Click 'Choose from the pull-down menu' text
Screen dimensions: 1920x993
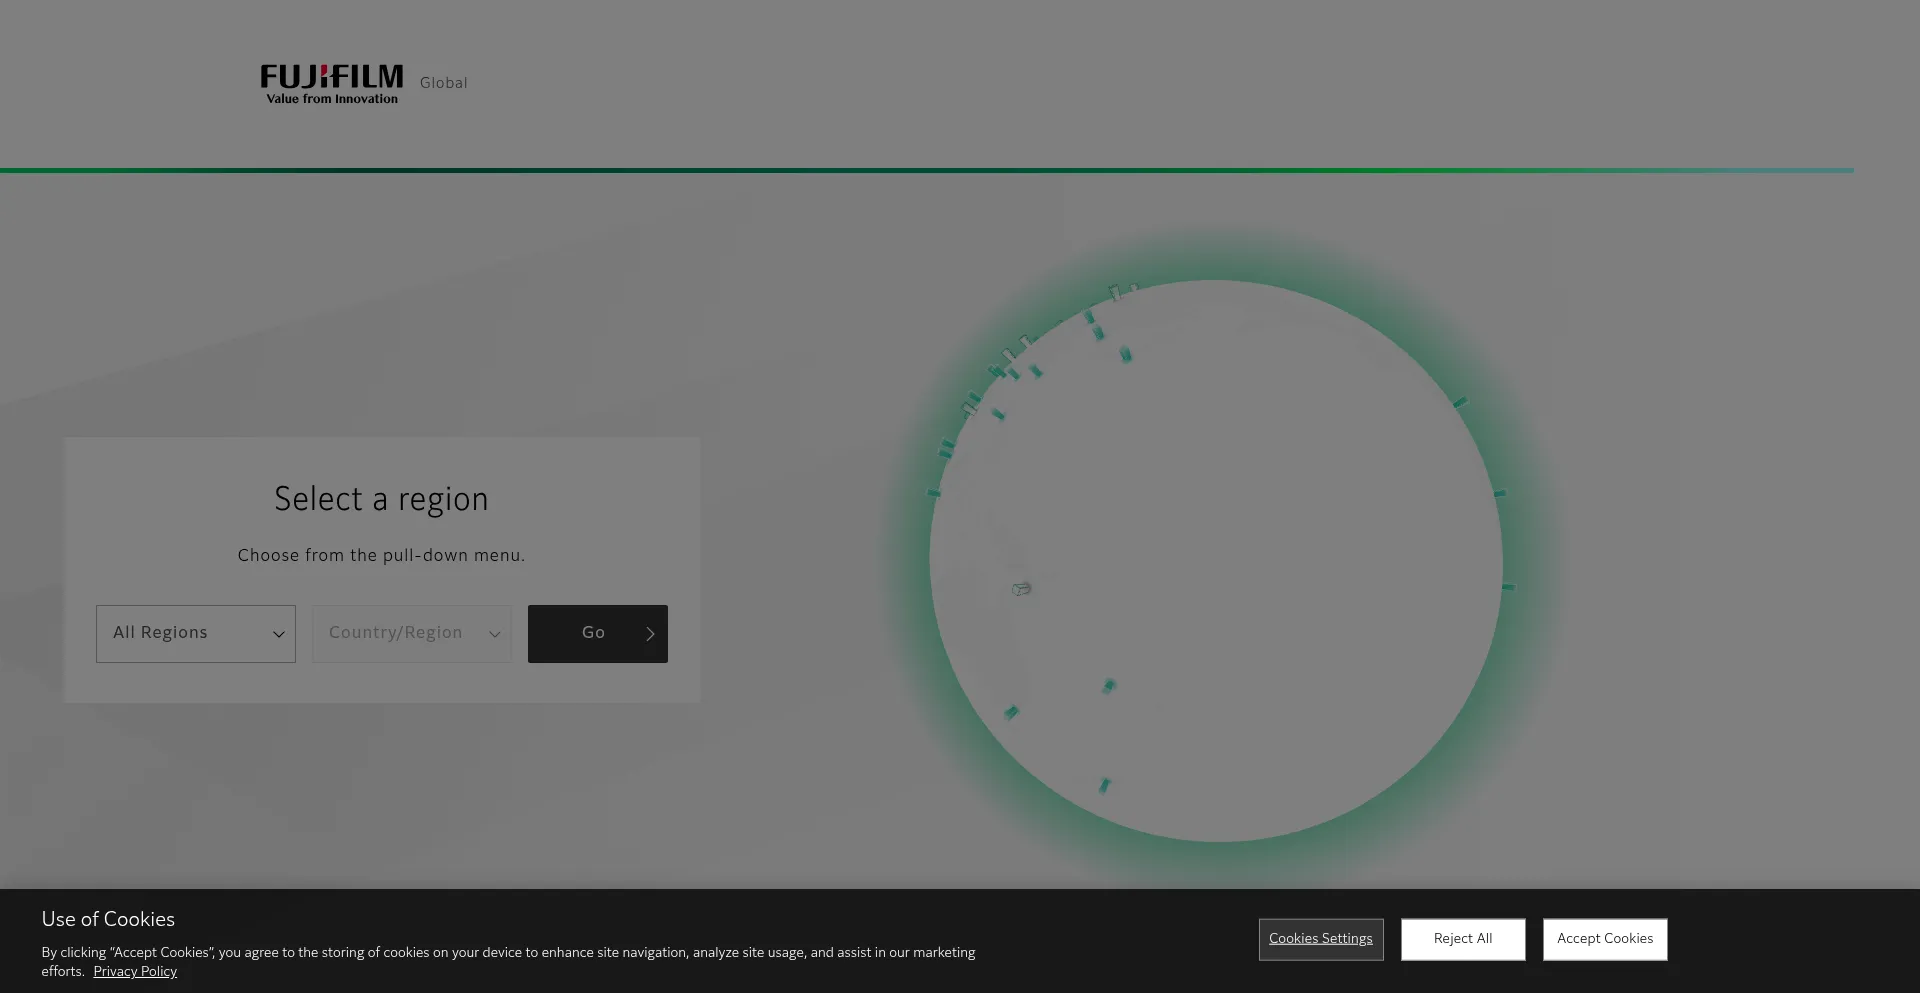[381, 555]
